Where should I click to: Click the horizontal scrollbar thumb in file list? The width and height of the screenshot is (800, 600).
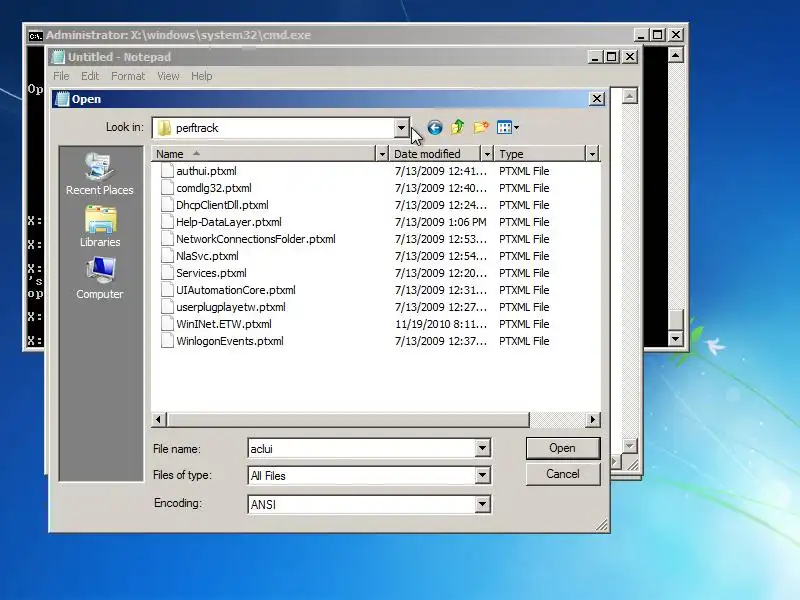click(348, 419)
